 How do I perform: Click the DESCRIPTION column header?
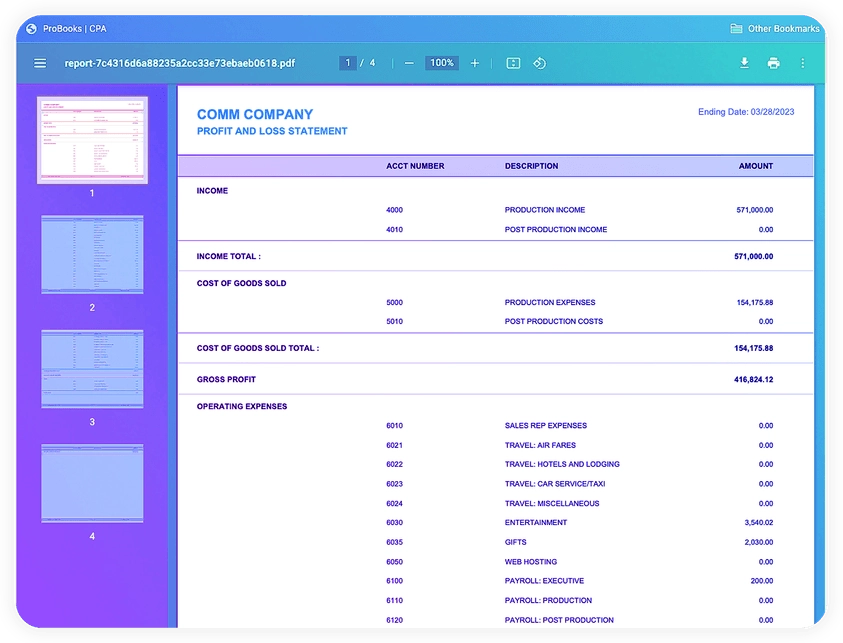(531, 166)
